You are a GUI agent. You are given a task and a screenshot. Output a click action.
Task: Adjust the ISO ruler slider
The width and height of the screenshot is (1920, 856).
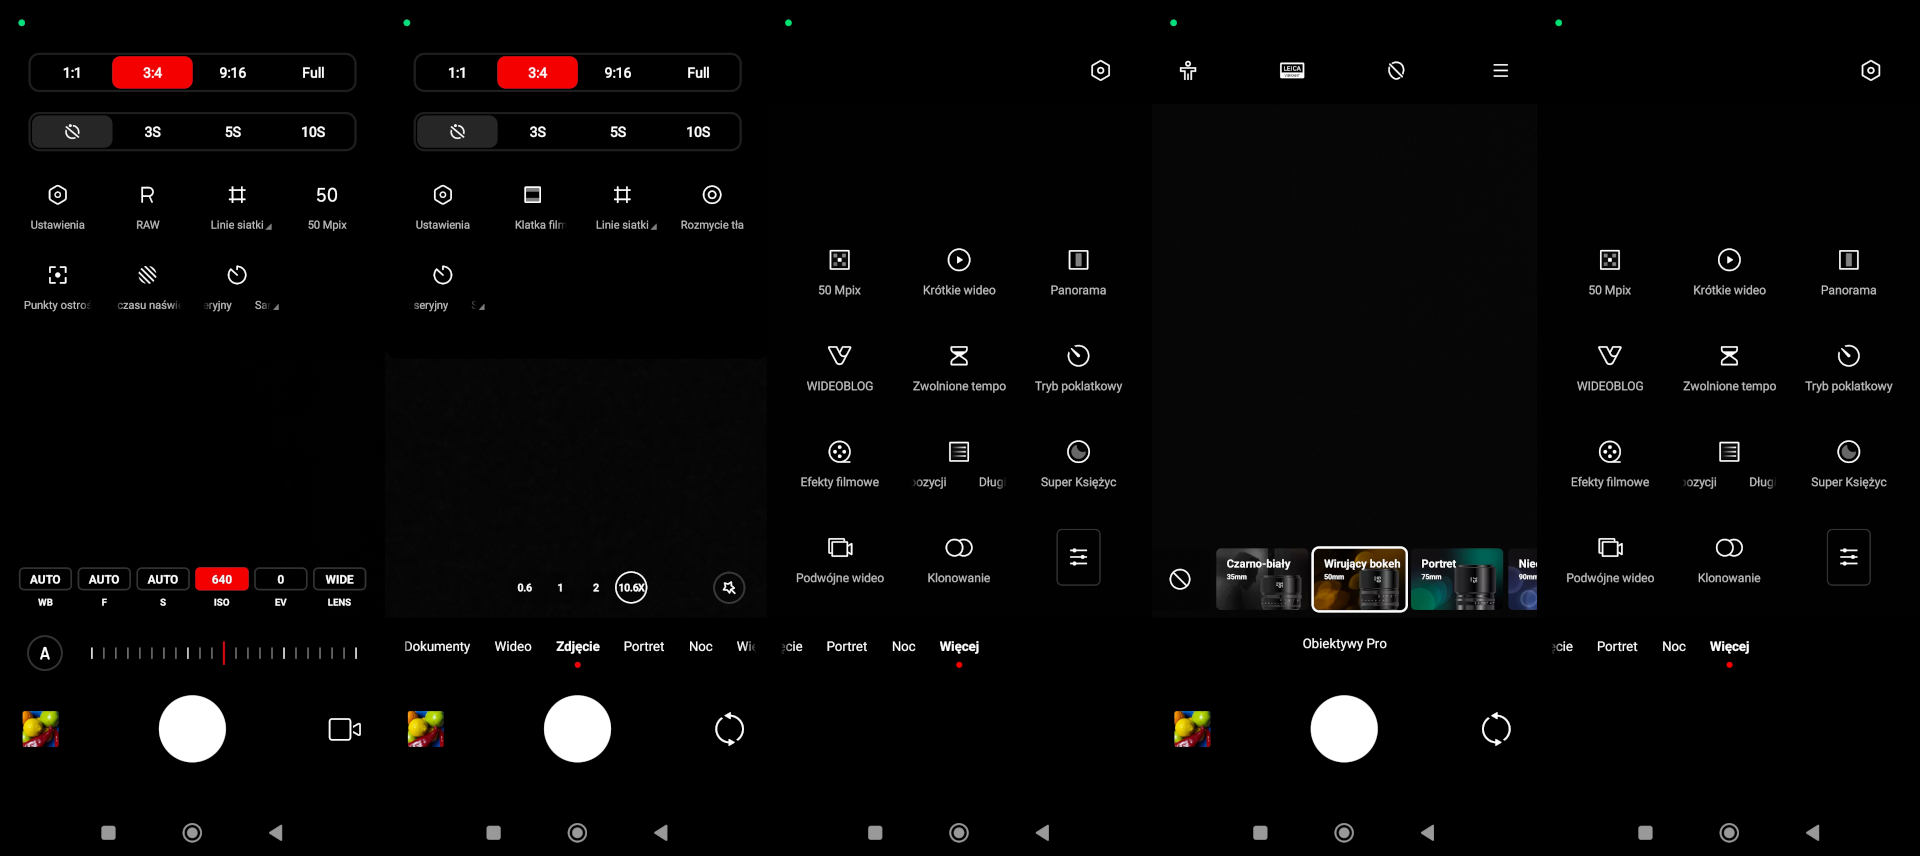pyautogui.click(x=224, y=653)
